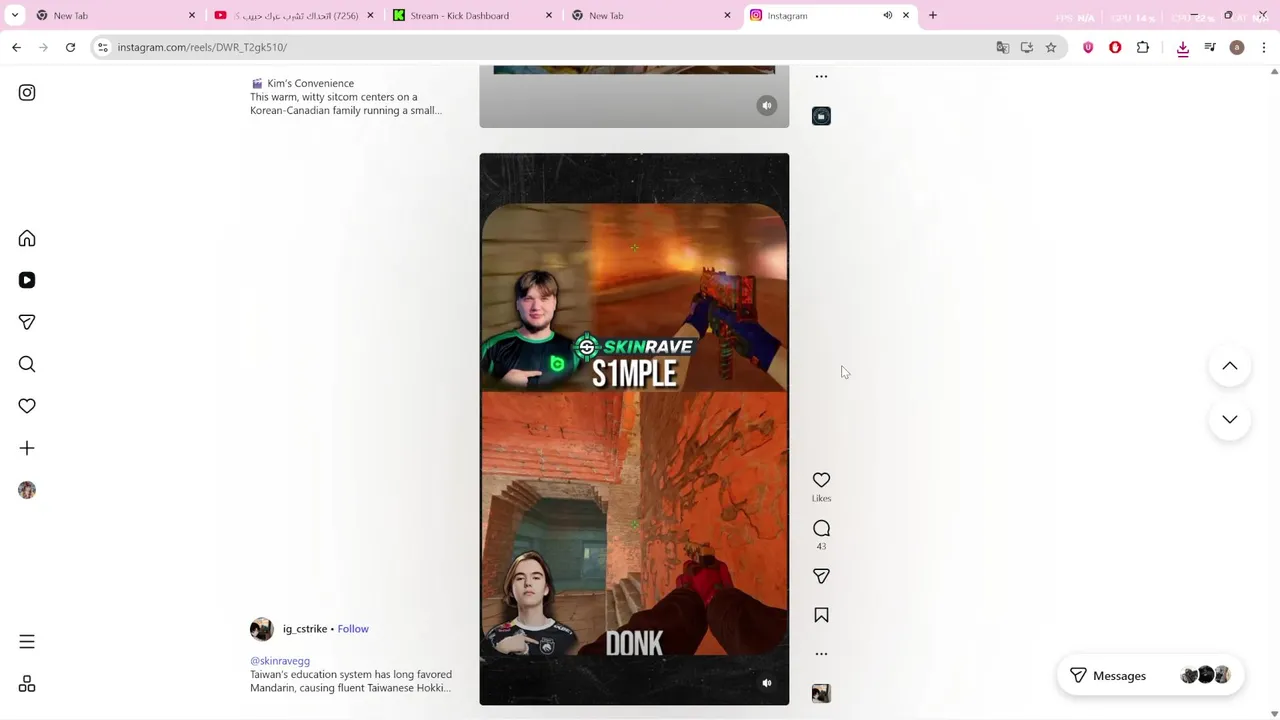Expand the Taiwan's education system caption

[x=351, y=681]
